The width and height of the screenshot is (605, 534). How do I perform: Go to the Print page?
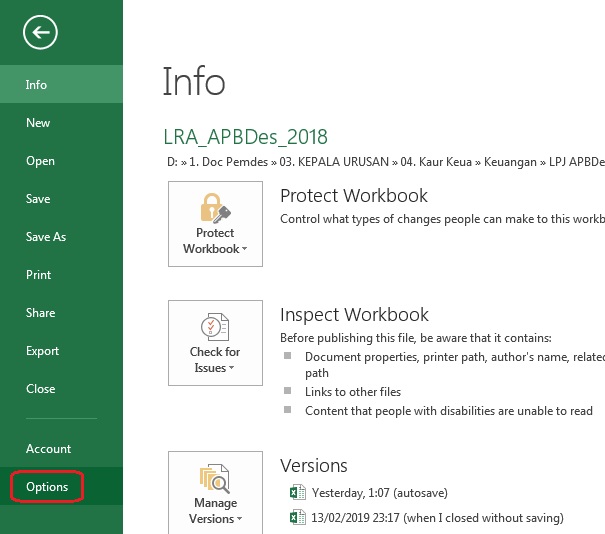[x=61, y=275]
